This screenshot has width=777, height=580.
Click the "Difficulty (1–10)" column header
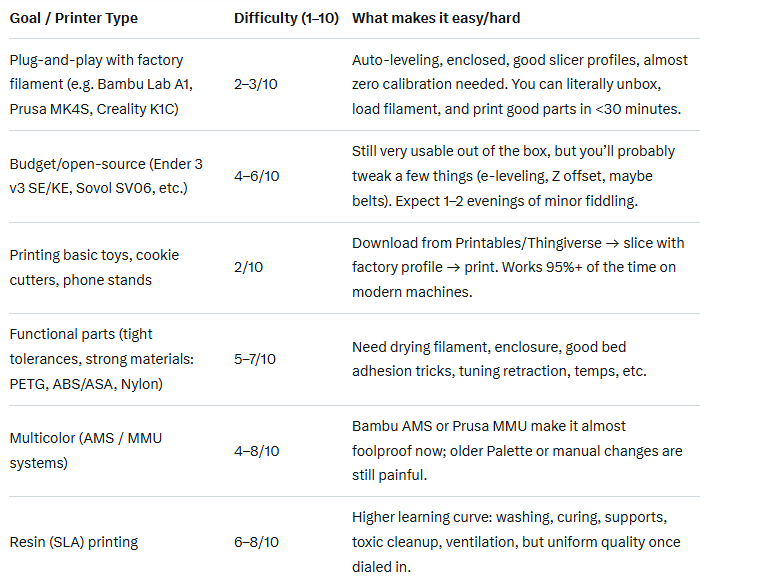pos(284,18)
